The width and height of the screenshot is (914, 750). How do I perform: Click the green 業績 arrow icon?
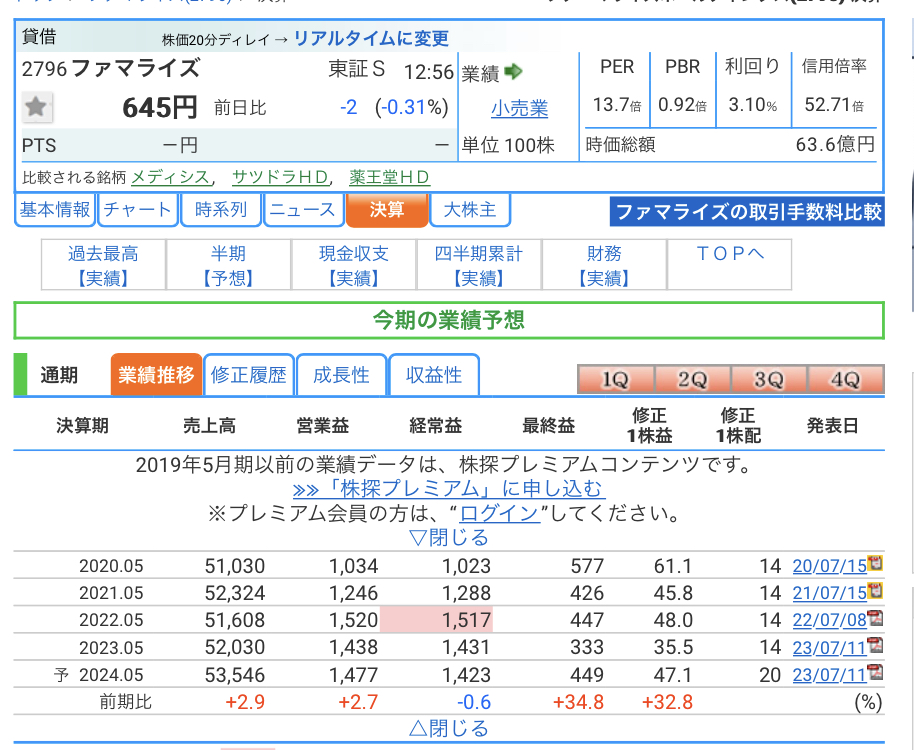click(513, 72)
